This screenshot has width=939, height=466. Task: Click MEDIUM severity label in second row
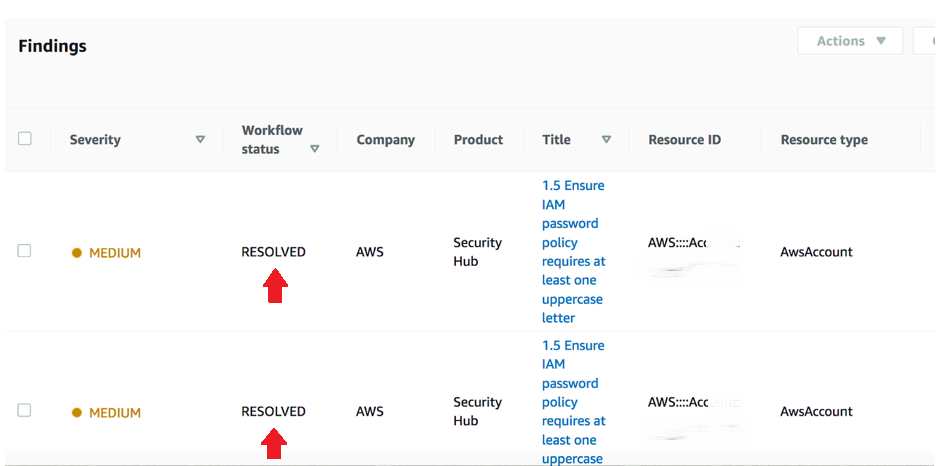[115, 413]
